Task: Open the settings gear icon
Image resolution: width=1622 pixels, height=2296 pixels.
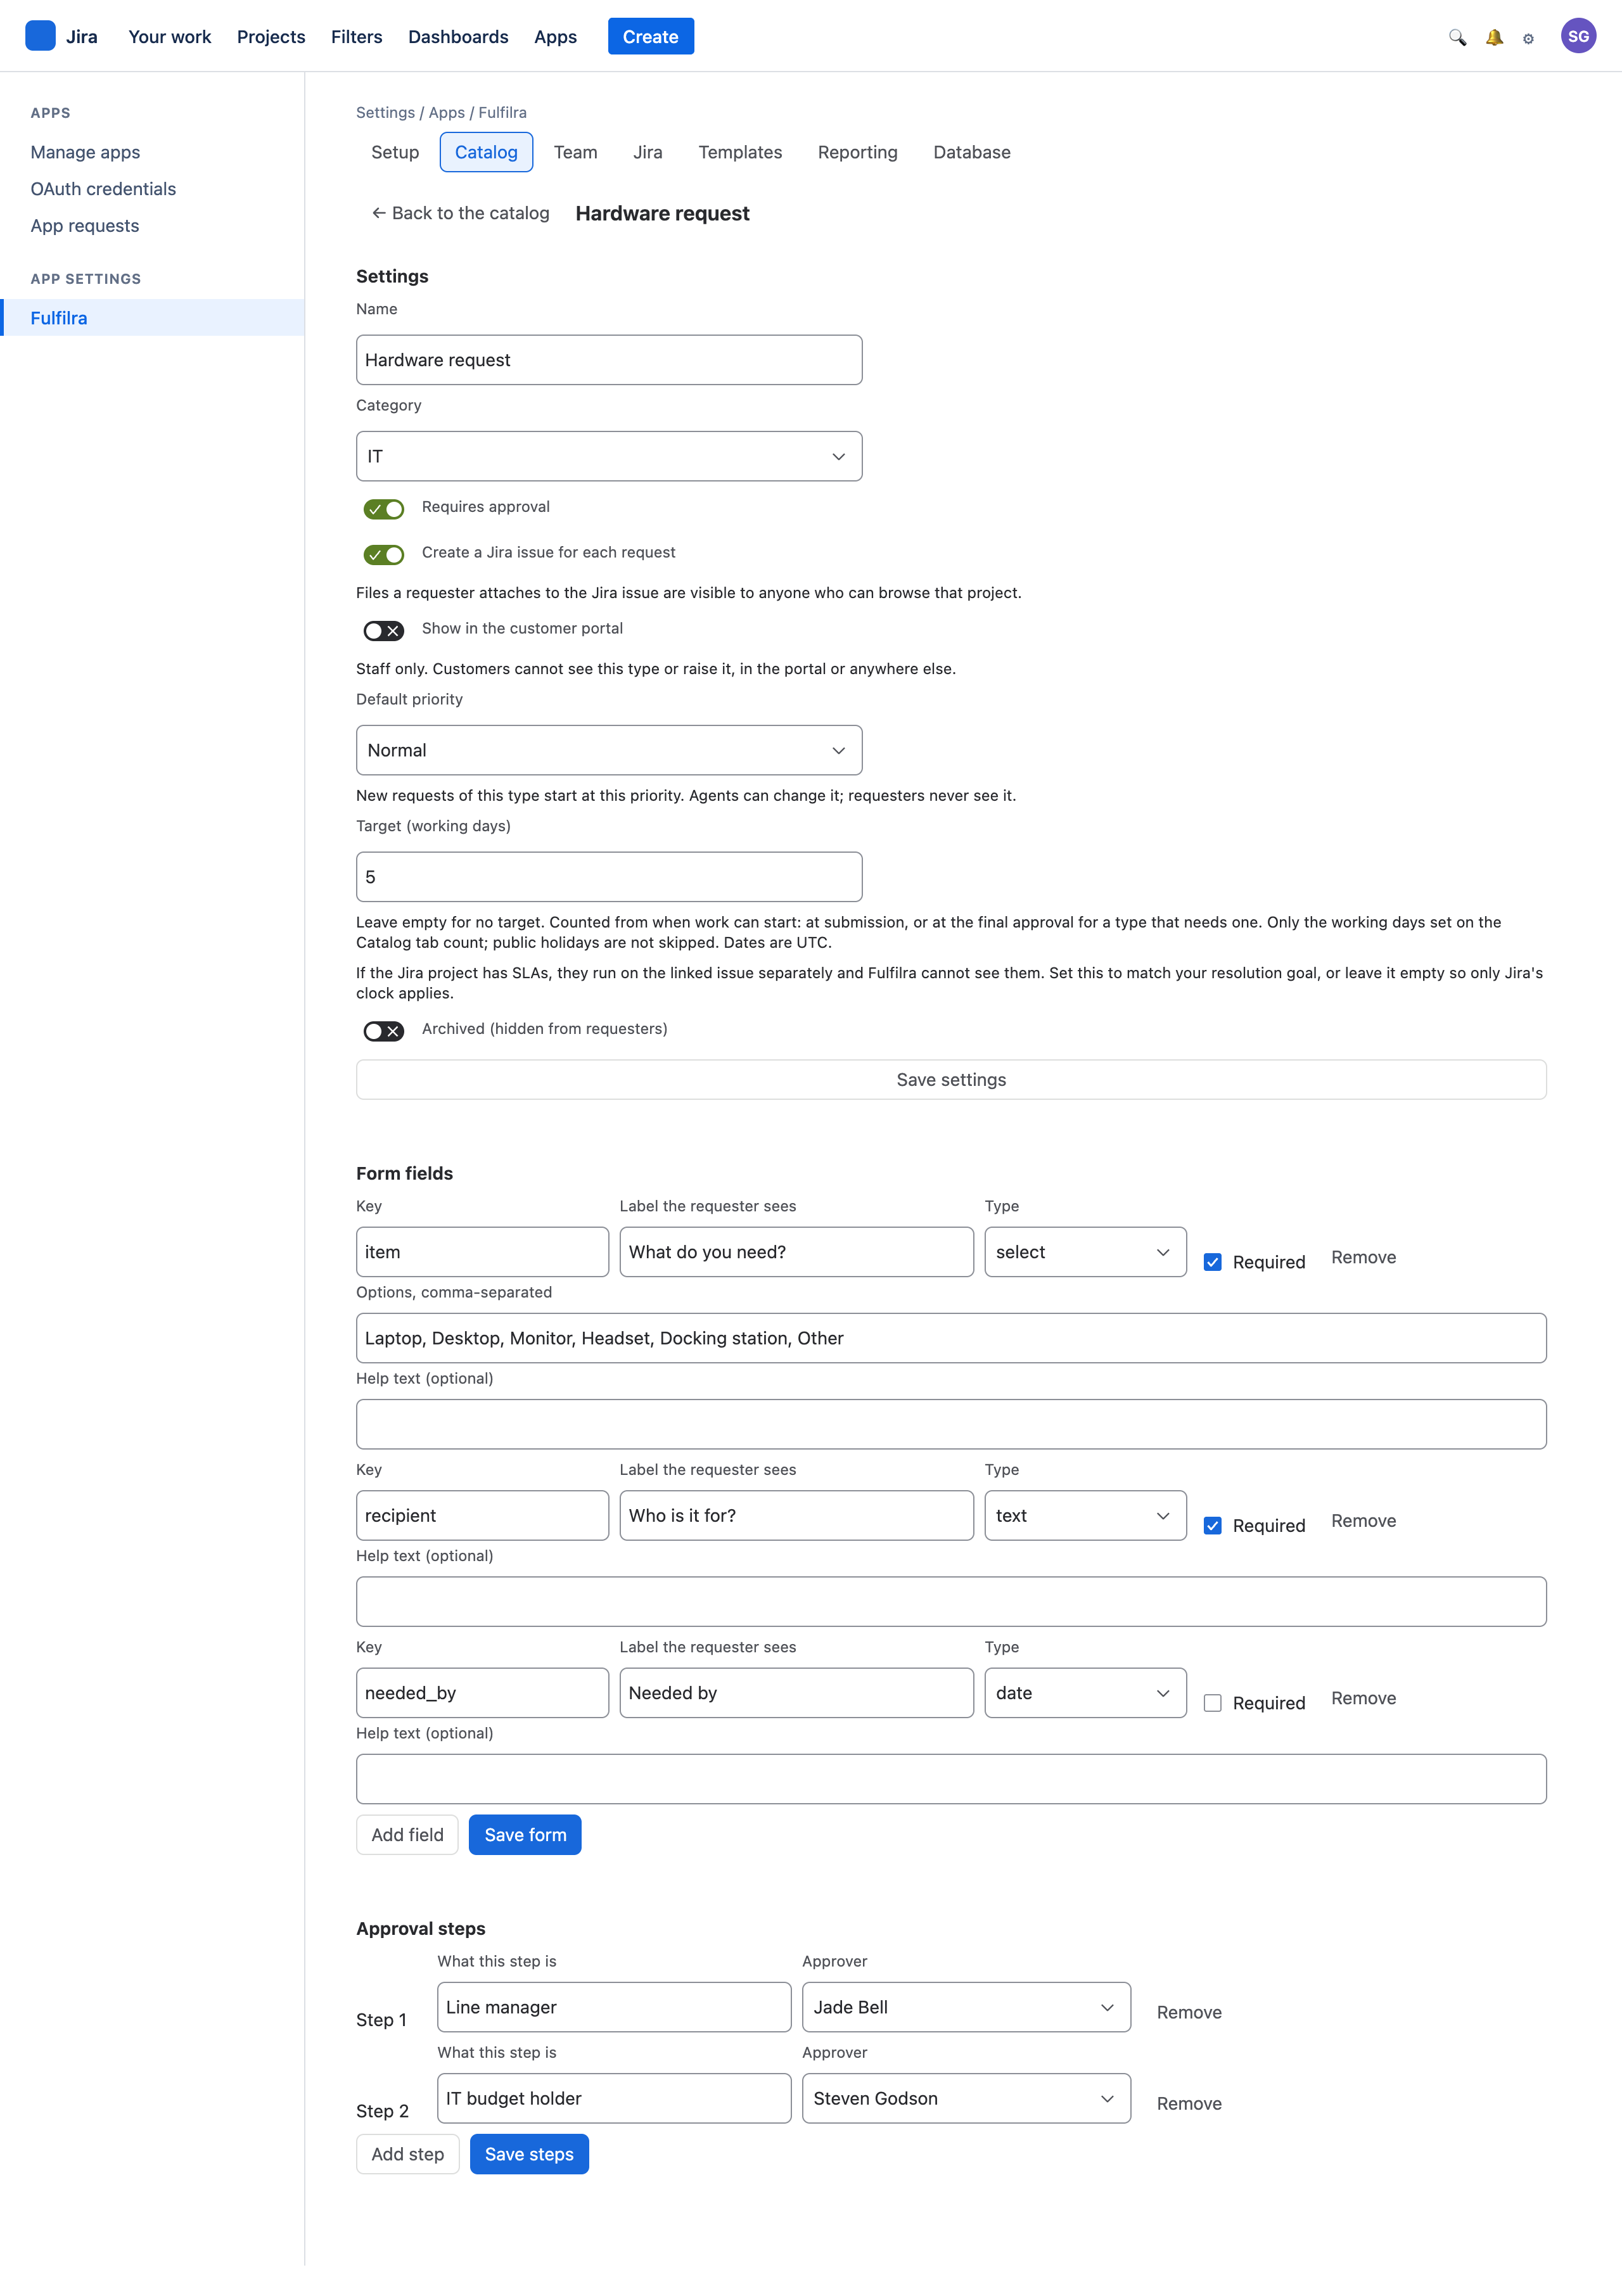Action: pos(1528,38)
